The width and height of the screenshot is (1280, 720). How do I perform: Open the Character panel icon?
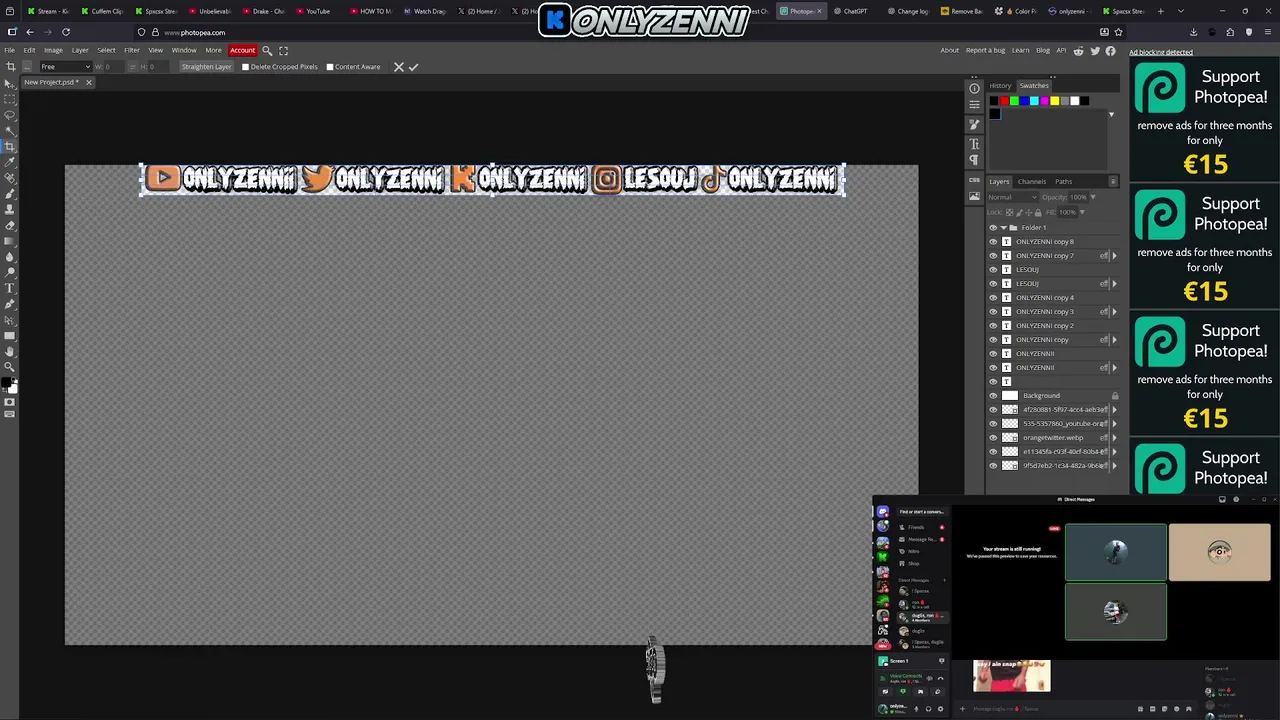coord(974,144)
